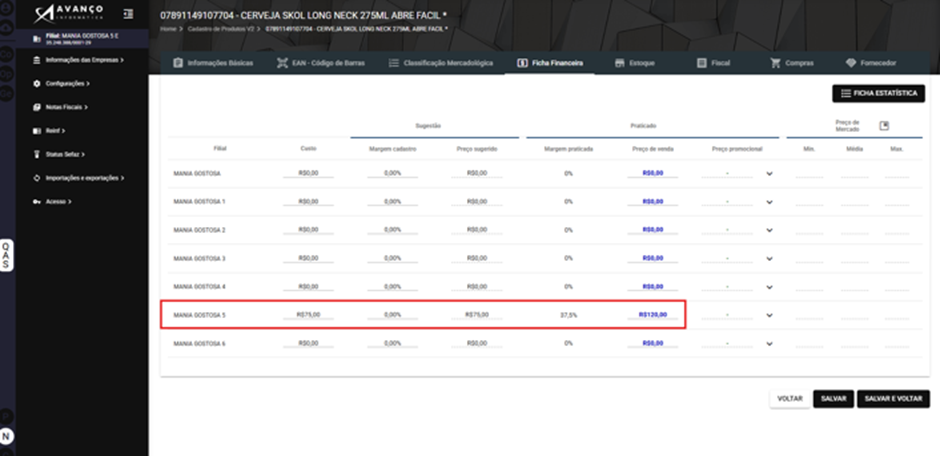Click the QAS environment badge
The height and width of the screenshot is (456, 940).
point(6,255)
